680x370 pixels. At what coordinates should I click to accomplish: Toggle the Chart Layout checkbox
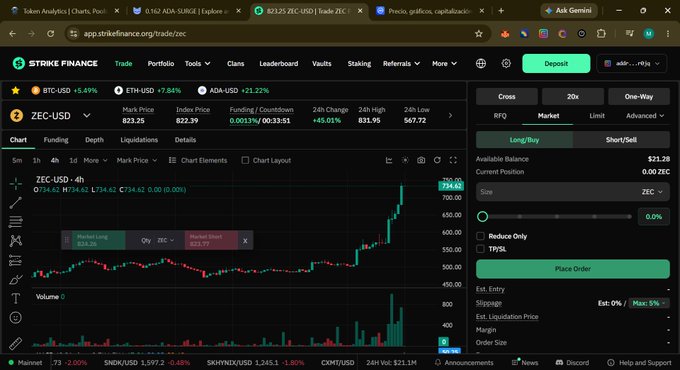pyautogui.click(x=245, y=160)
